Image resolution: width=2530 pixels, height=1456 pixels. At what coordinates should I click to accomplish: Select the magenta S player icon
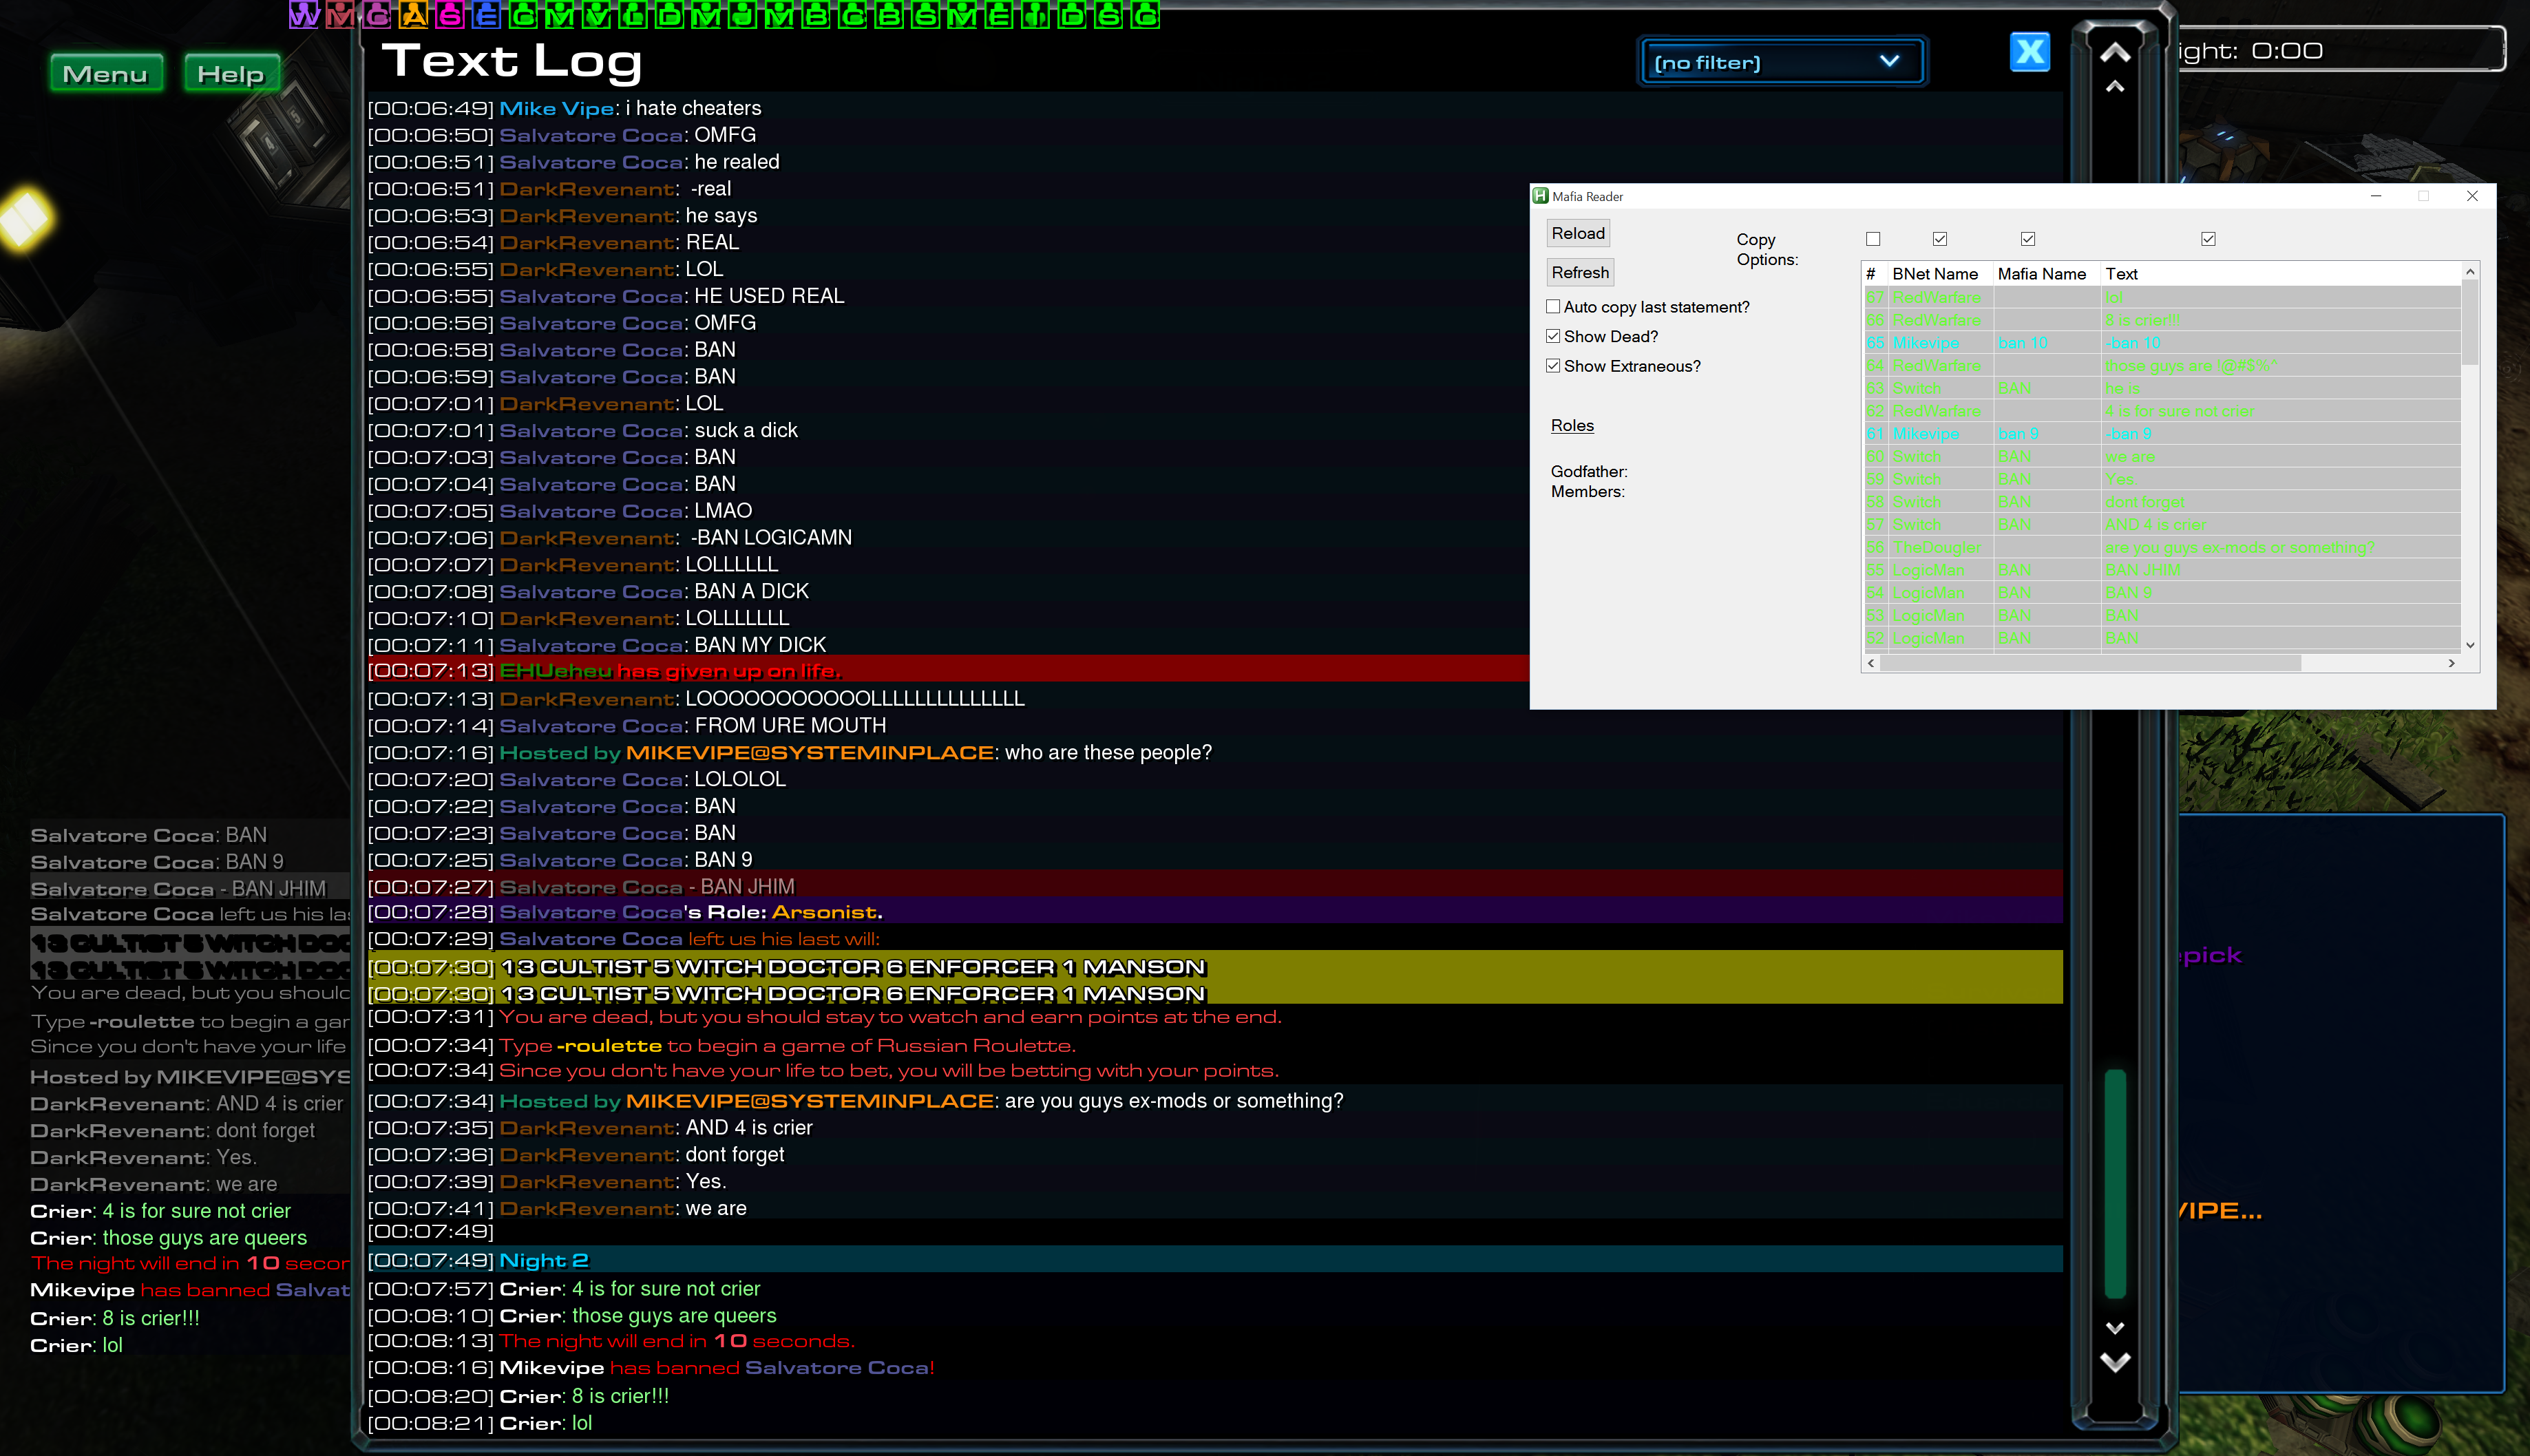450,15
